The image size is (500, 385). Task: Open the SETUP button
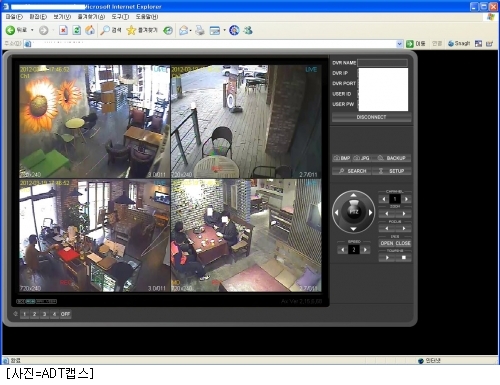[x=392, y=171]
